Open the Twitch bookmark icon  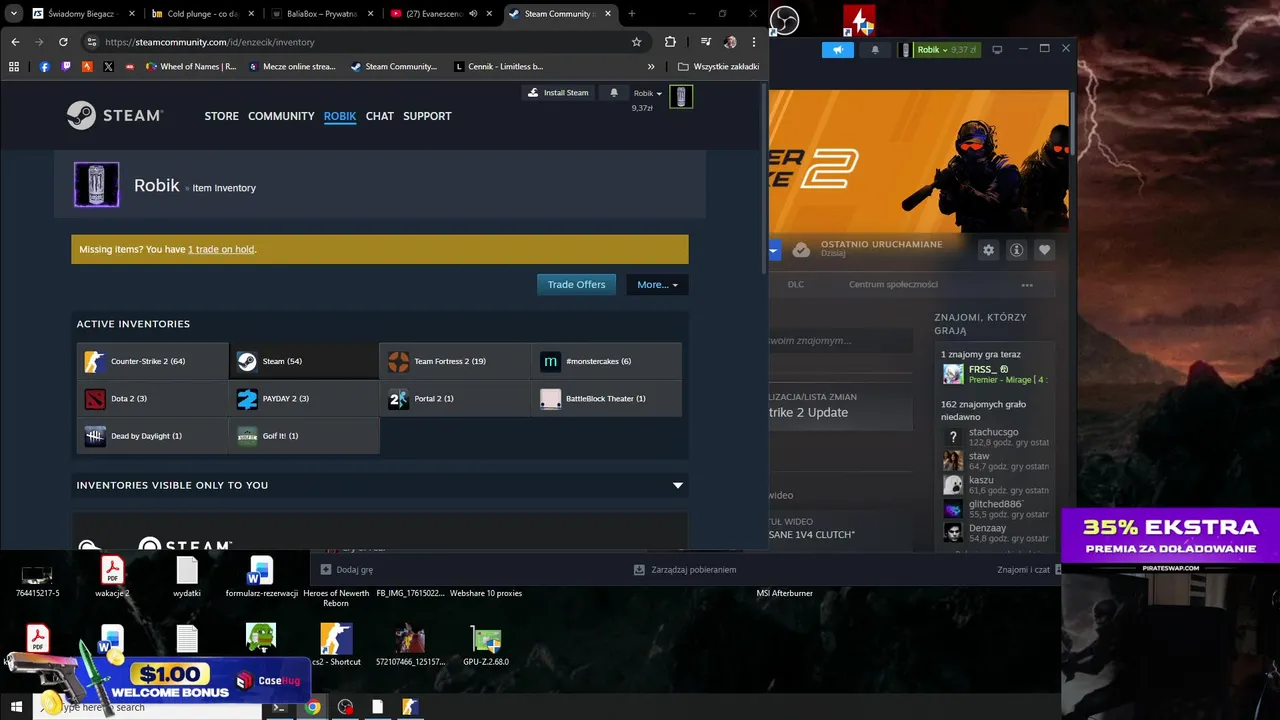[66, 67]
